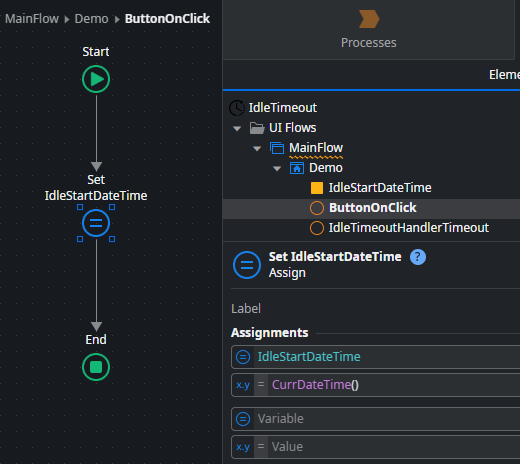Click the assign icon beside empty Variable
520x464 pixels.
[x=243, y=419]
